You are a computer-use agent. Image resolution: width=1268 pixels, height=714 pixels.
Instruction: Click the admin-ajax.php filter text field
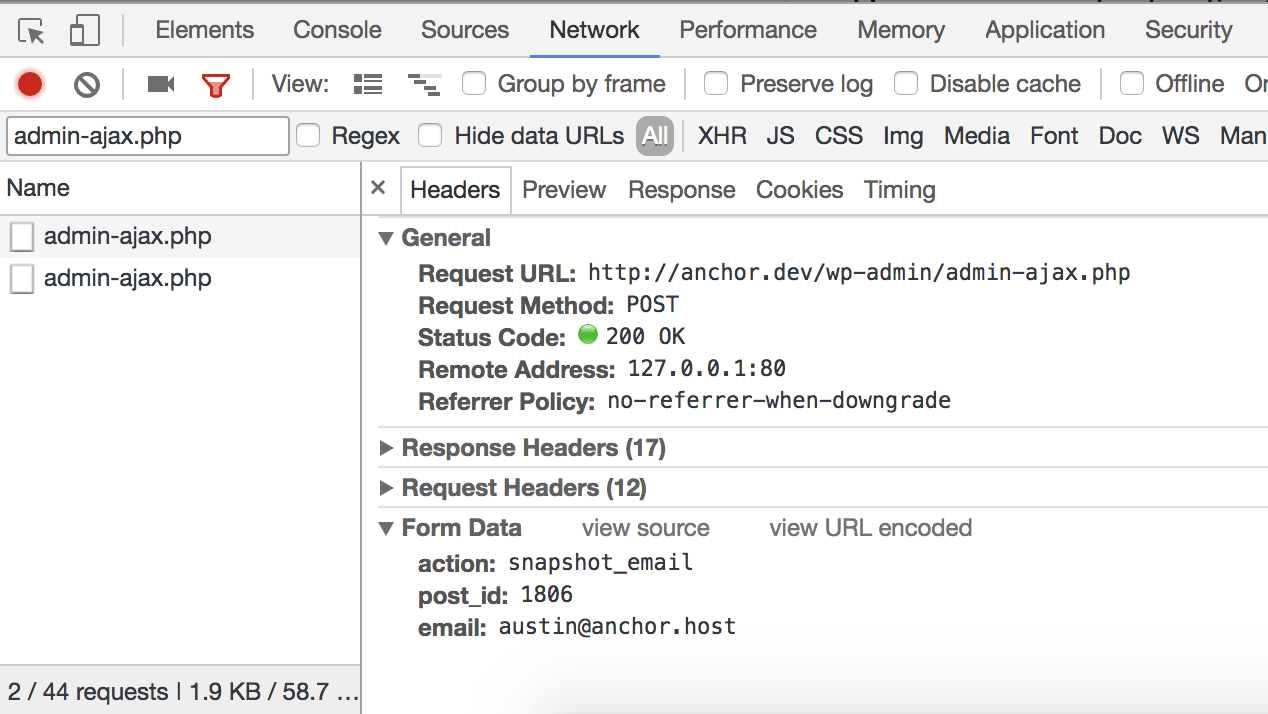tap(147, 136)
